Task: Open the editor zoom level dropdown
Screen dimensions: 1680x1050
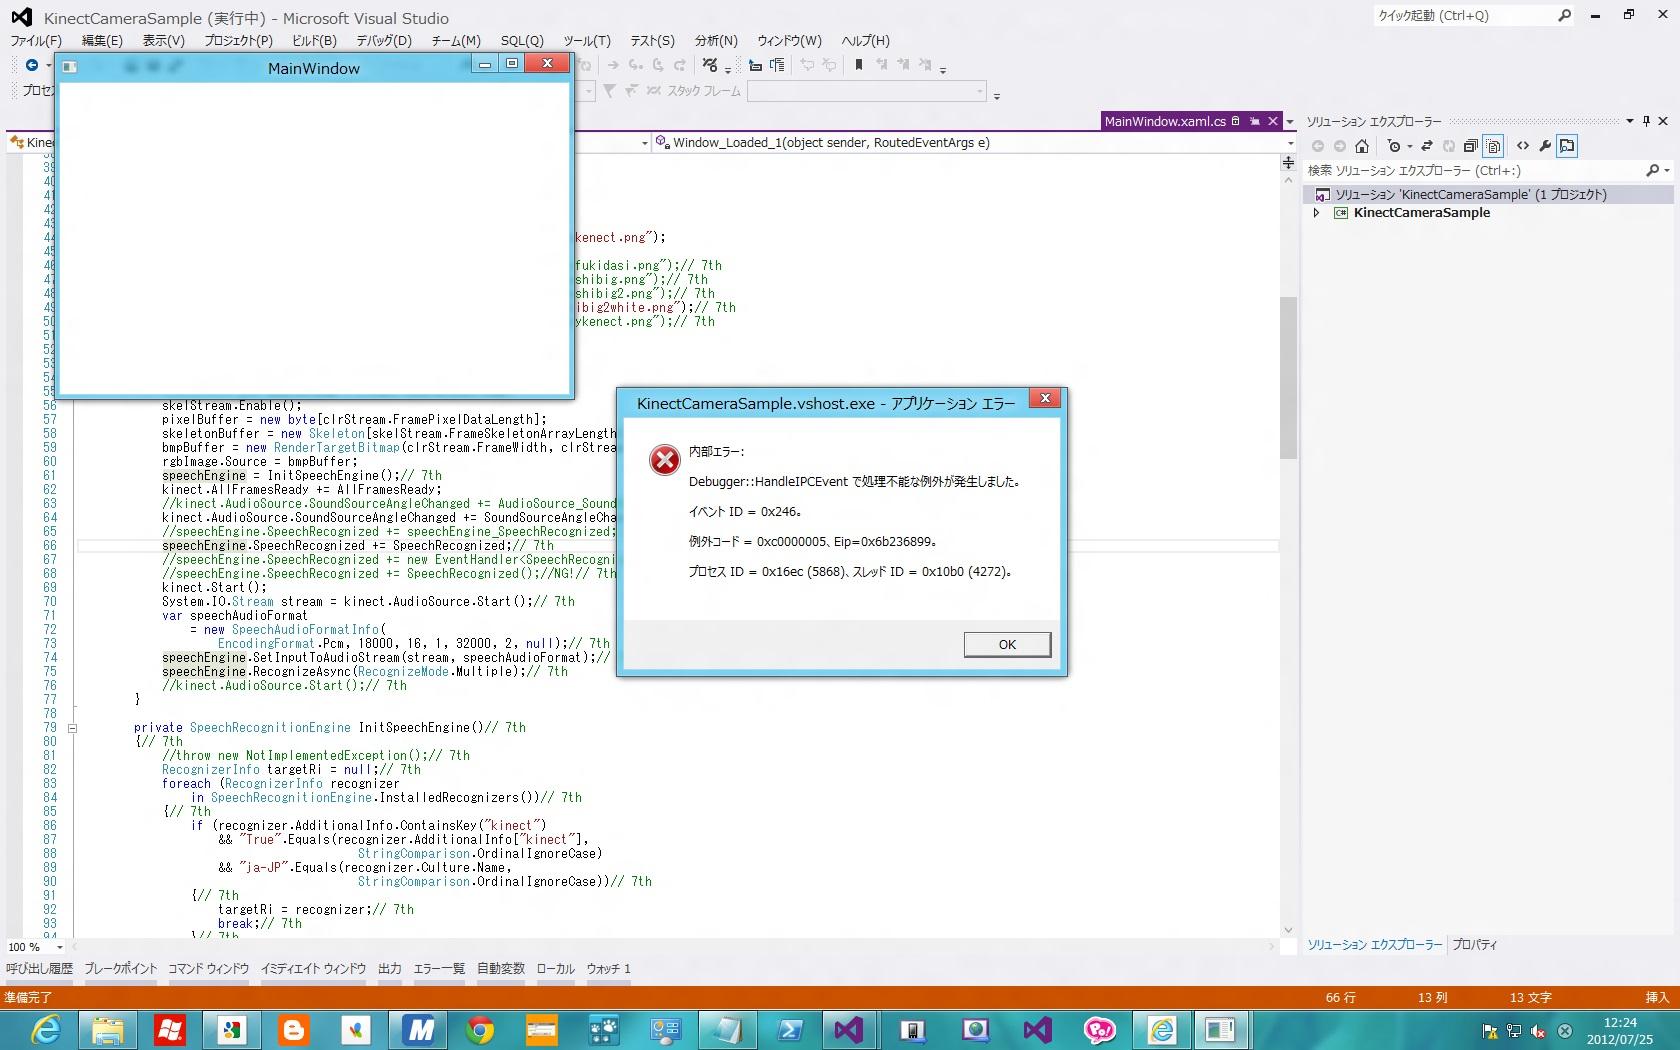Action: [x=60, y=947]
